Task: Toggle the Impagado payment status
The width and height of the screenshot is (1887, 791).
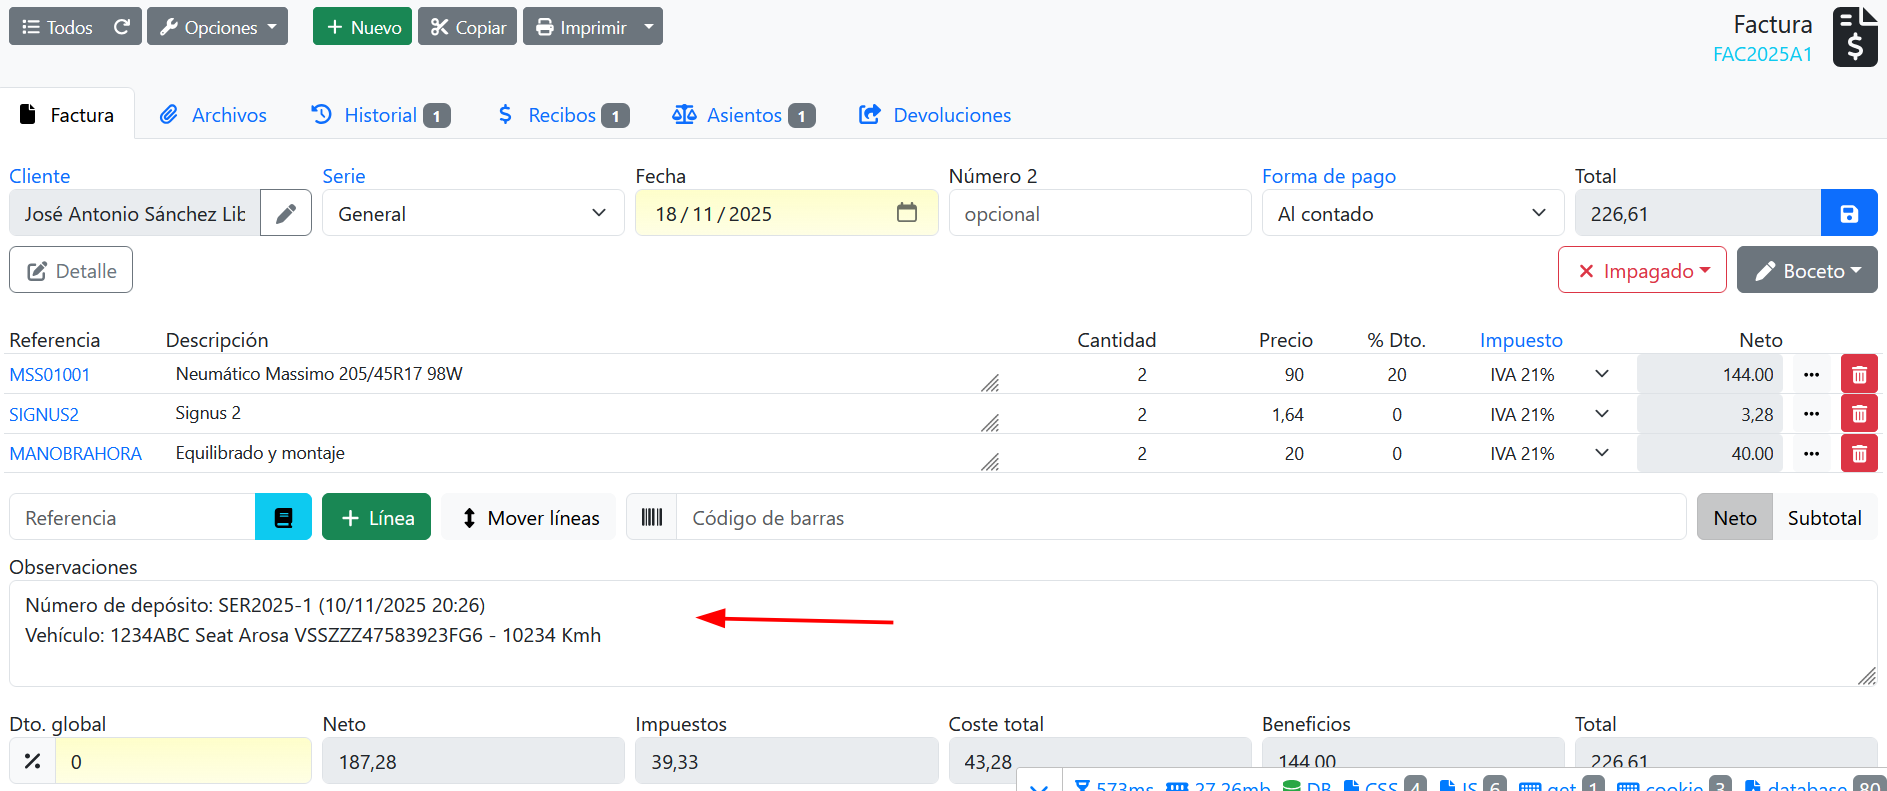Action: (x=1642, y=271)
